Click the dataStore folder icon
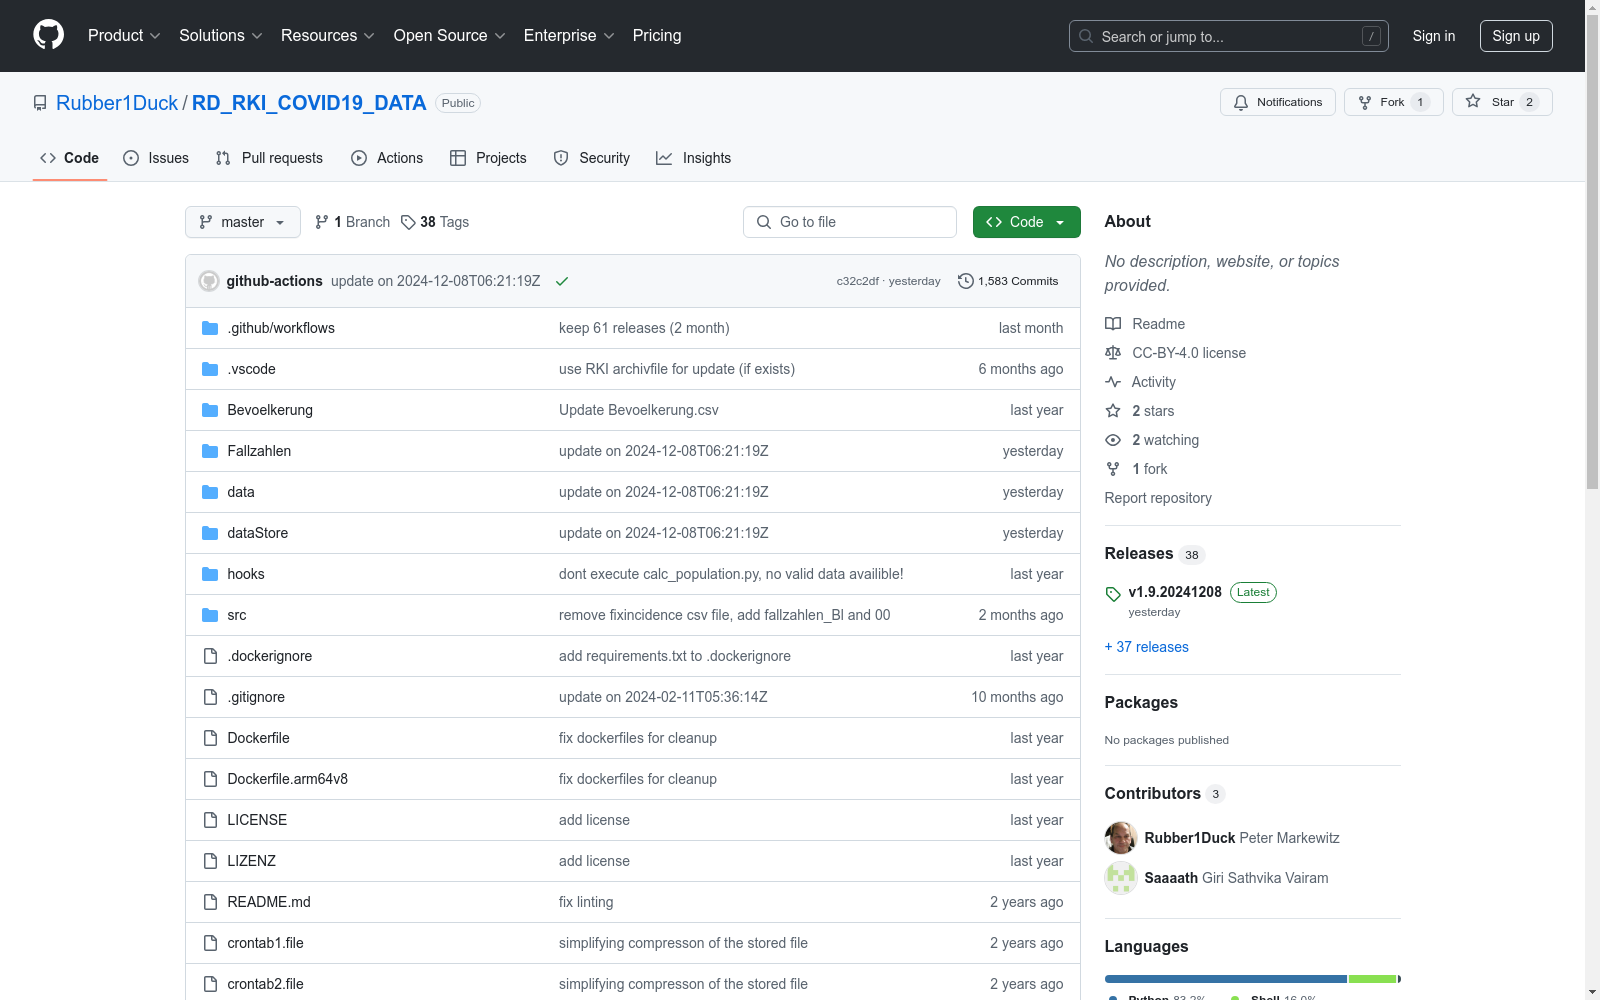1600x1000 pixels. [210, 533]
